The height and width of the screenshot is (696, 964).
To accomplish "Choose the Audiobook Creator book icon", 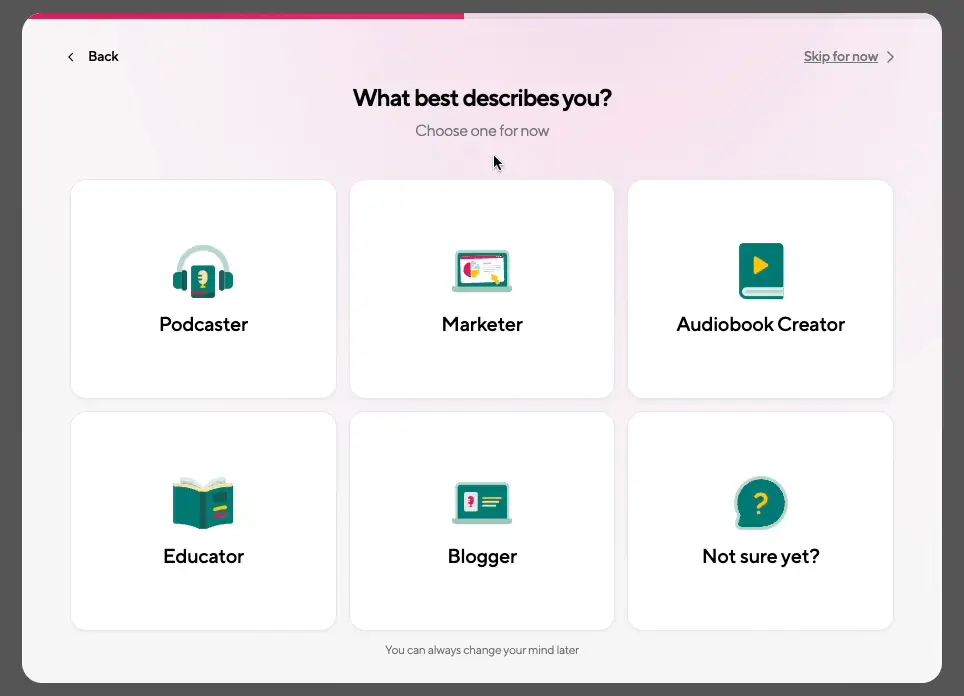I will [760, 271].
